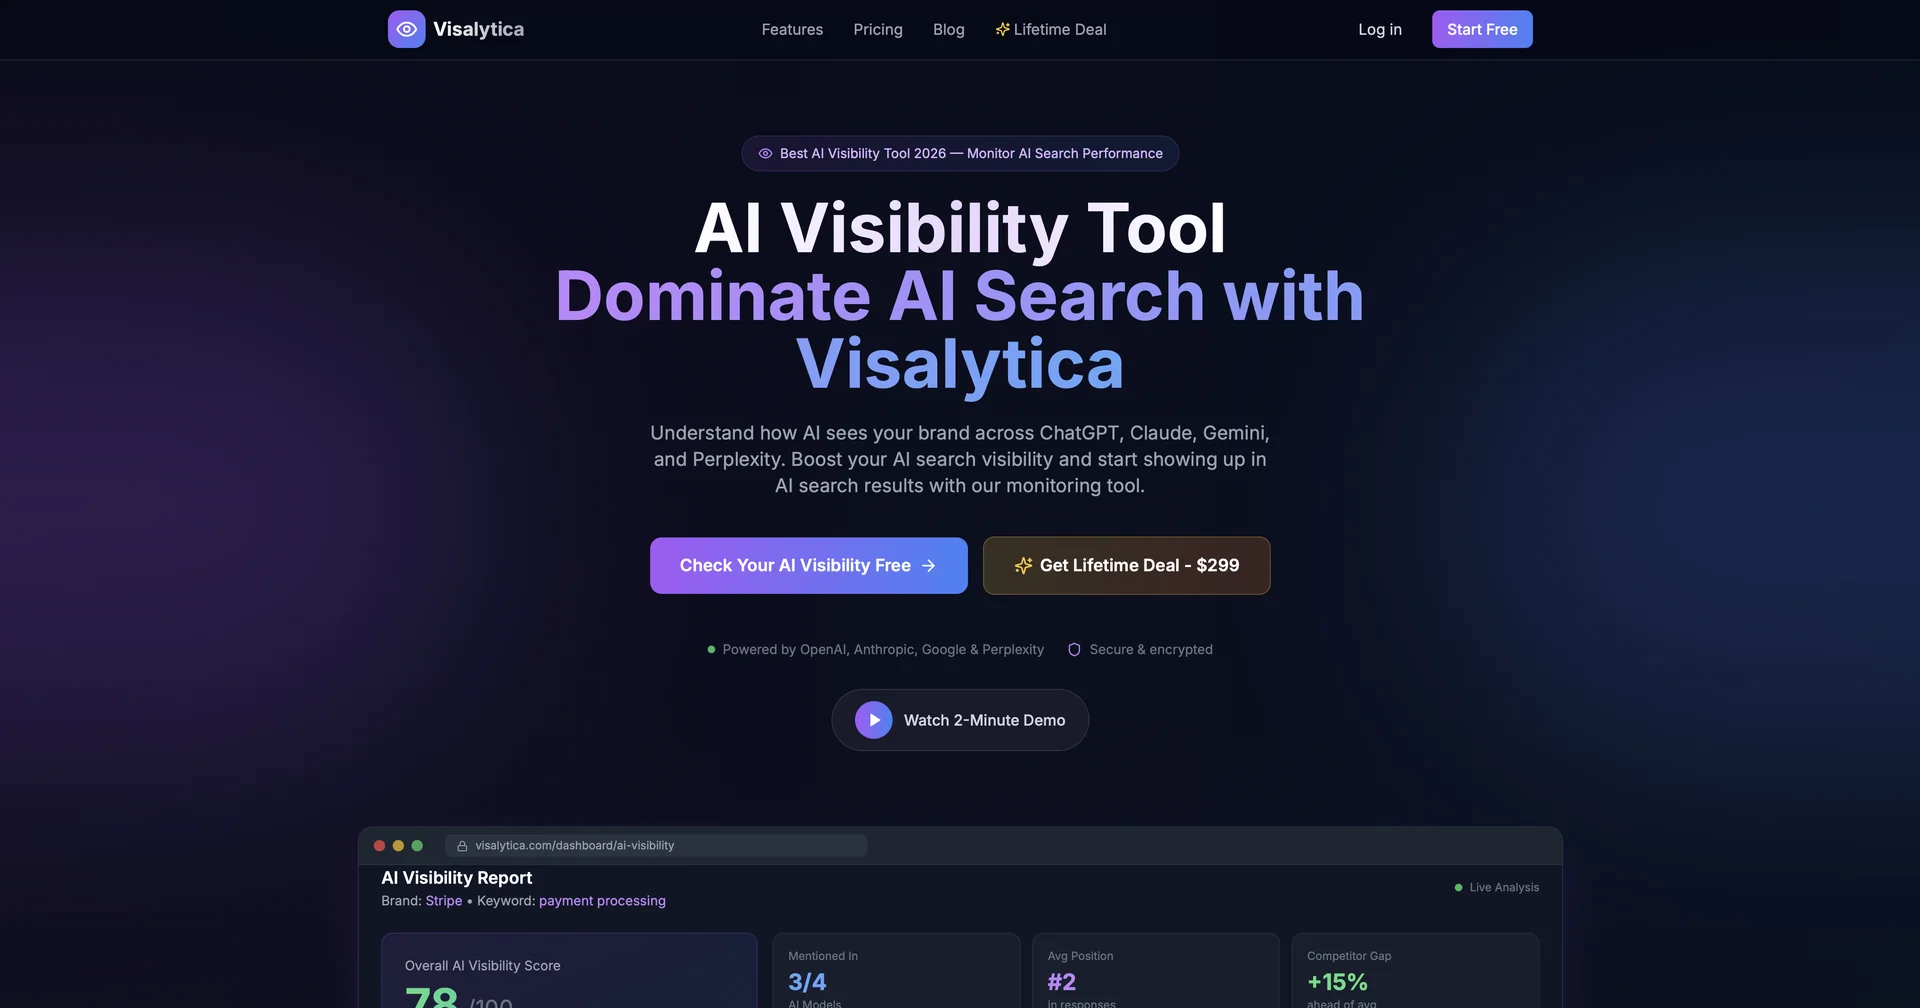Click the green dot beside Powered by OpenAI text
Image resolution: width=1920 pixels, height=1008 pixels.
tap(710, 649)
